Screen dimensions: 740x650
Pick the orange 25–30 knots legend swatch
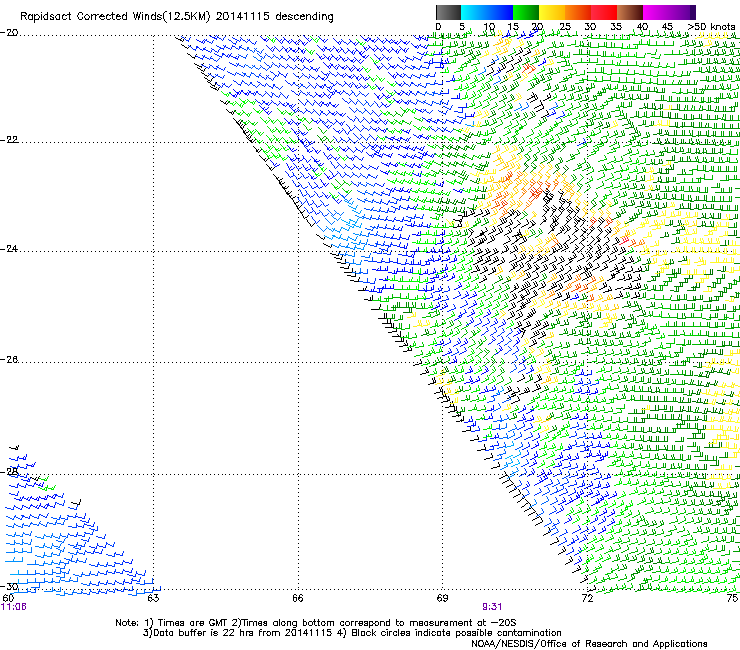pos(578,12)
